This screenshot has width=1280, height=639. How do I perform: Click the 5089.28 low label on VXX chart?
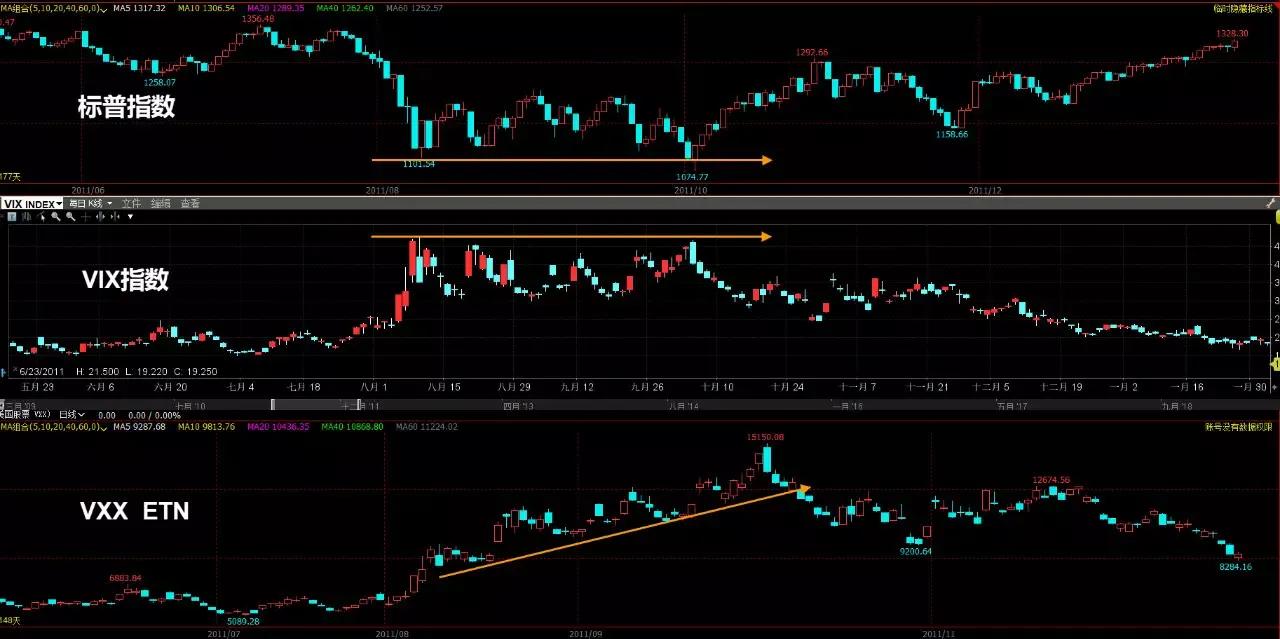[245, 621]
